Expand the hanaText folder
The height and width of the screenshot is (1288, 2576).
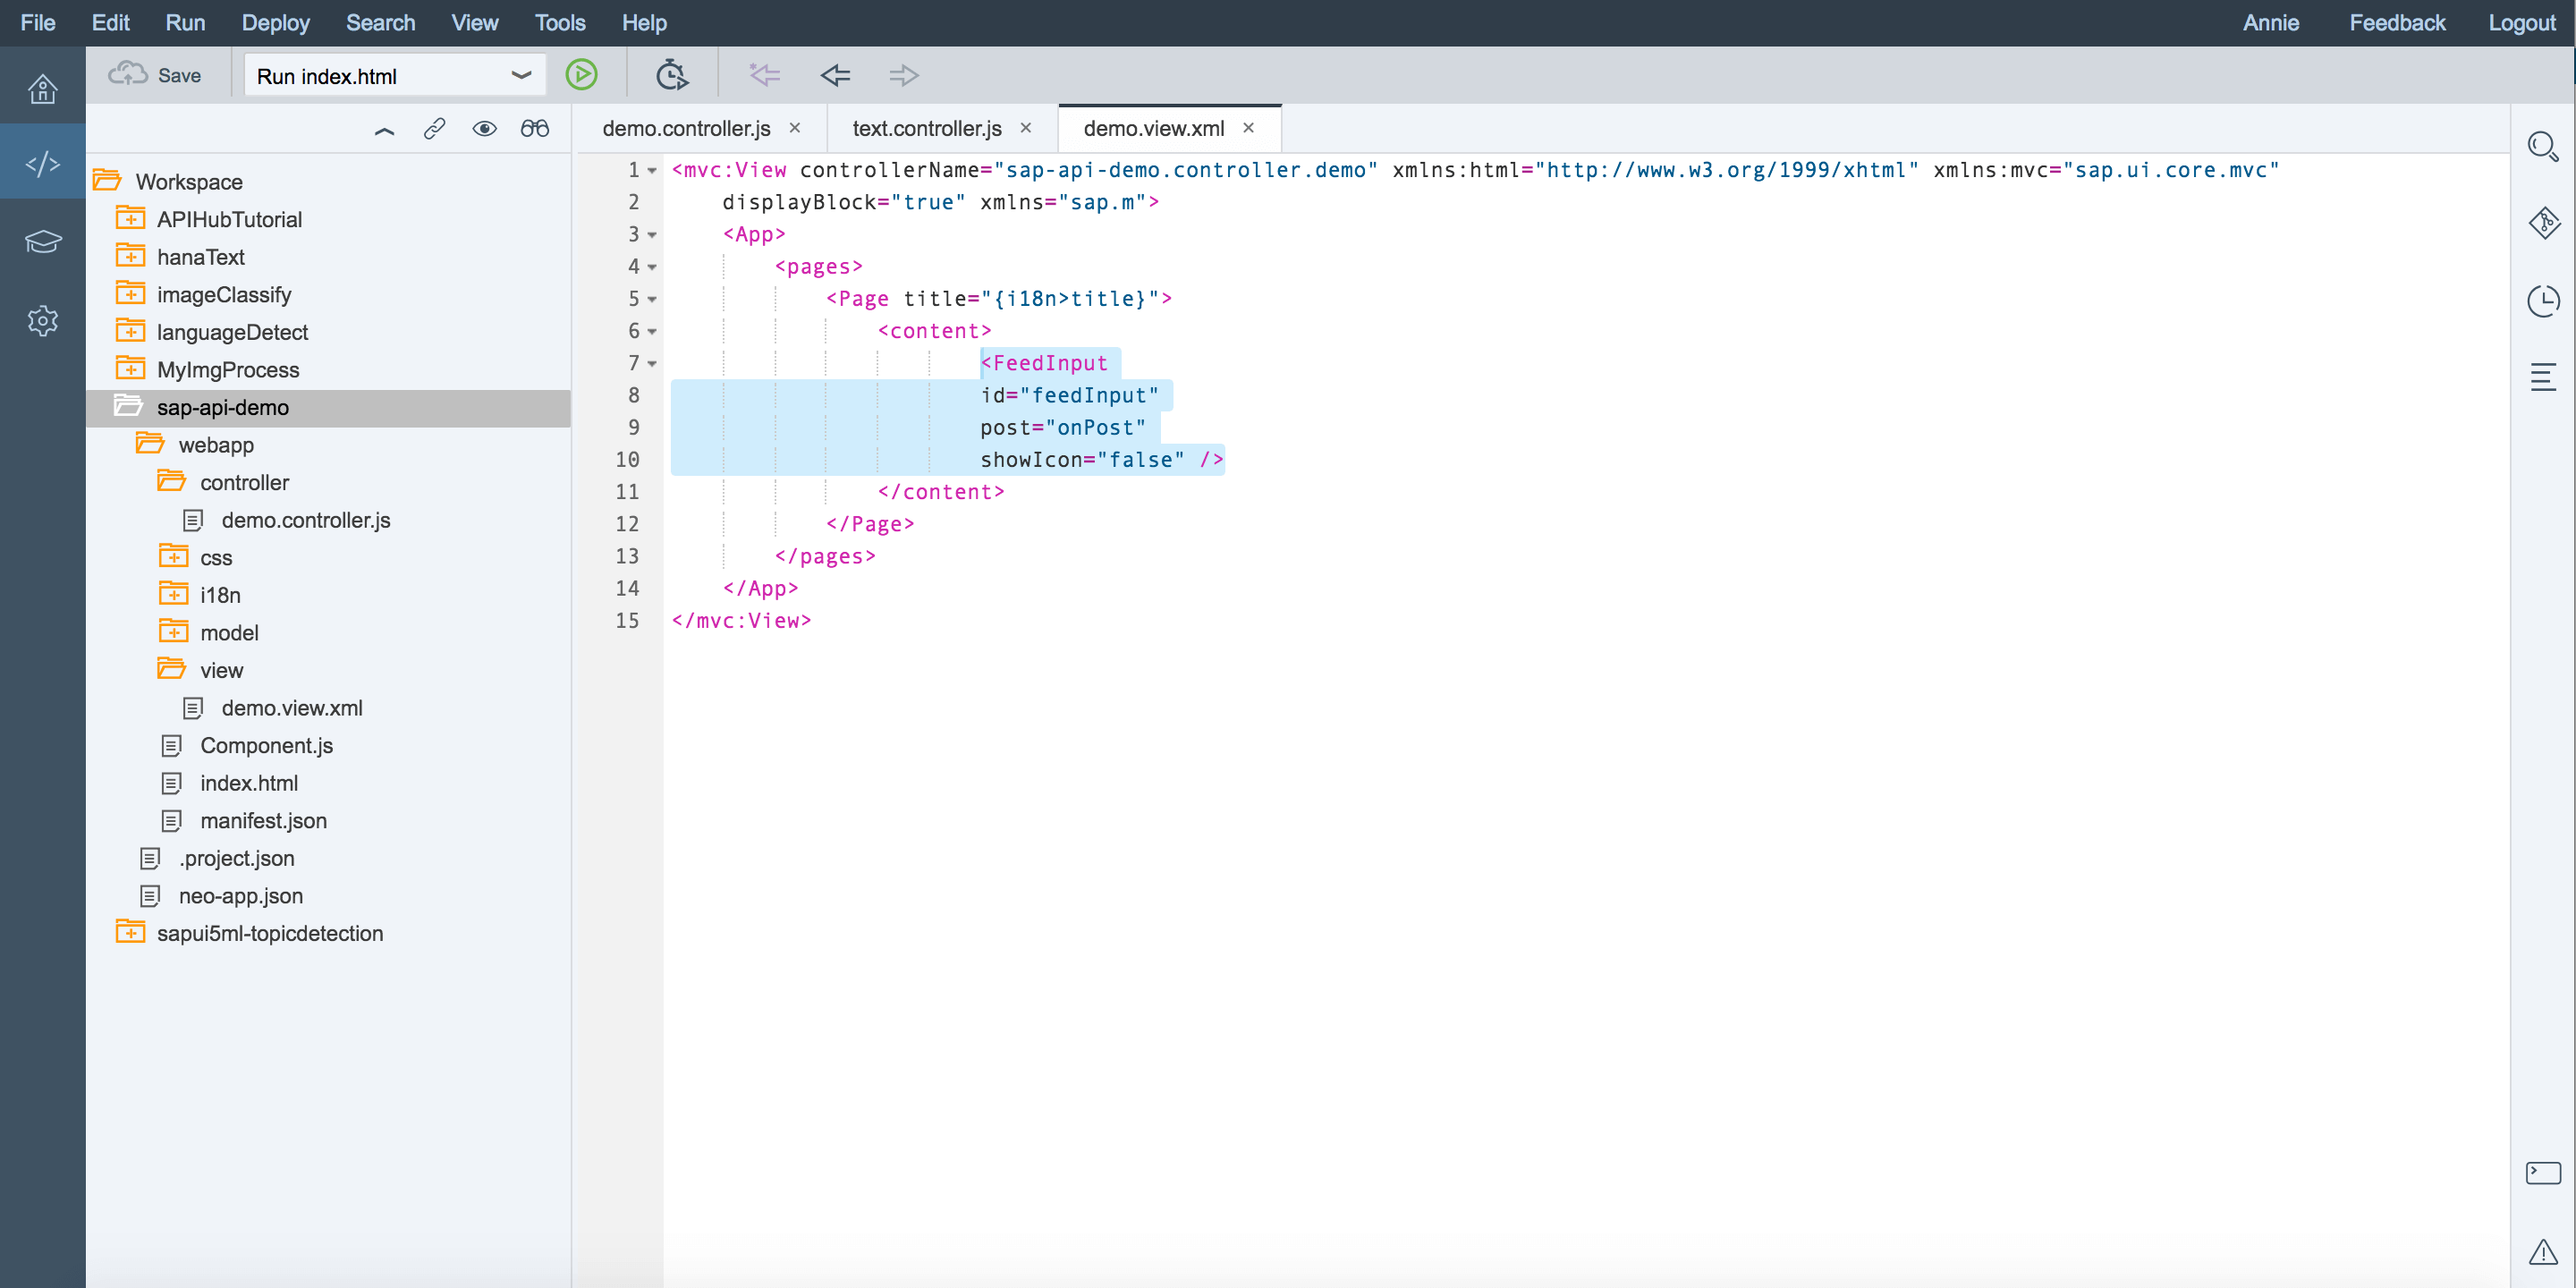130,255
